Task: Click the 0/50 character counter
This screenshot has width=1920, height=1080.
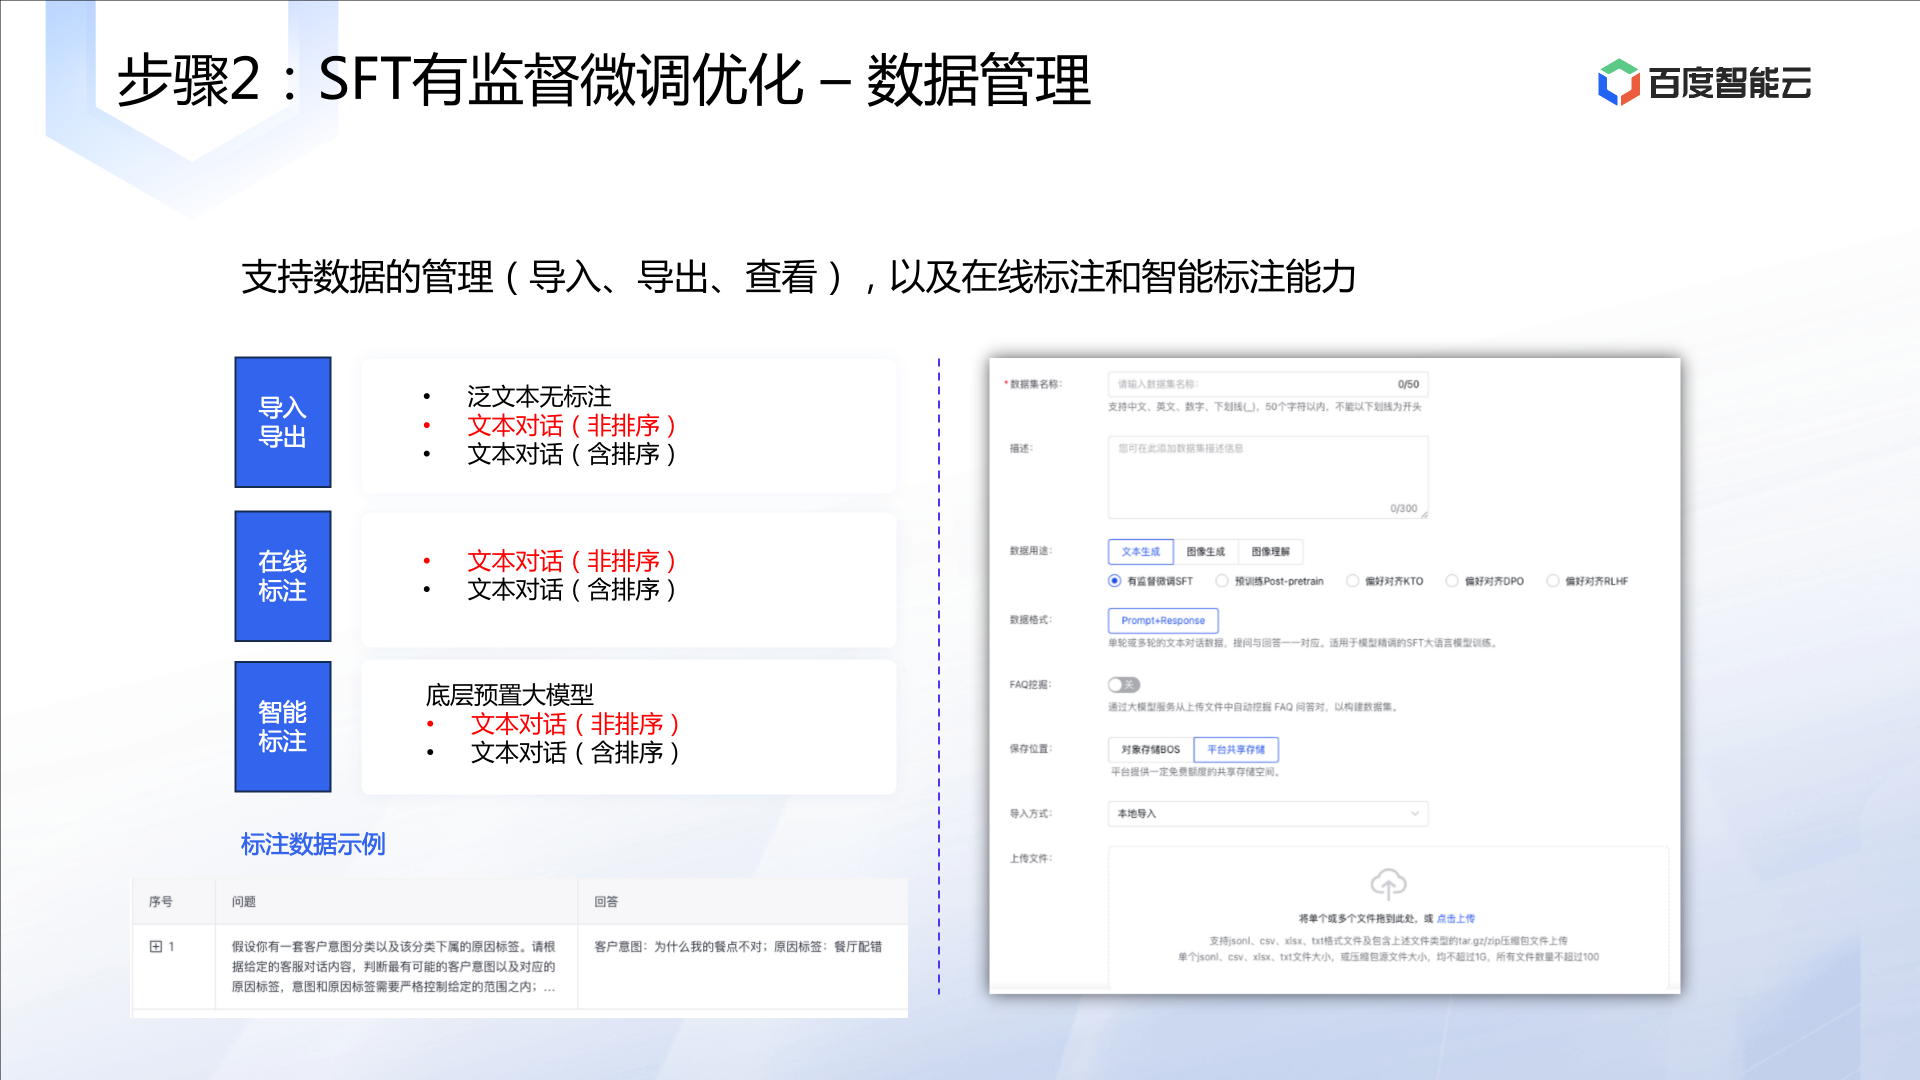Action: [x=1408, y=385]
